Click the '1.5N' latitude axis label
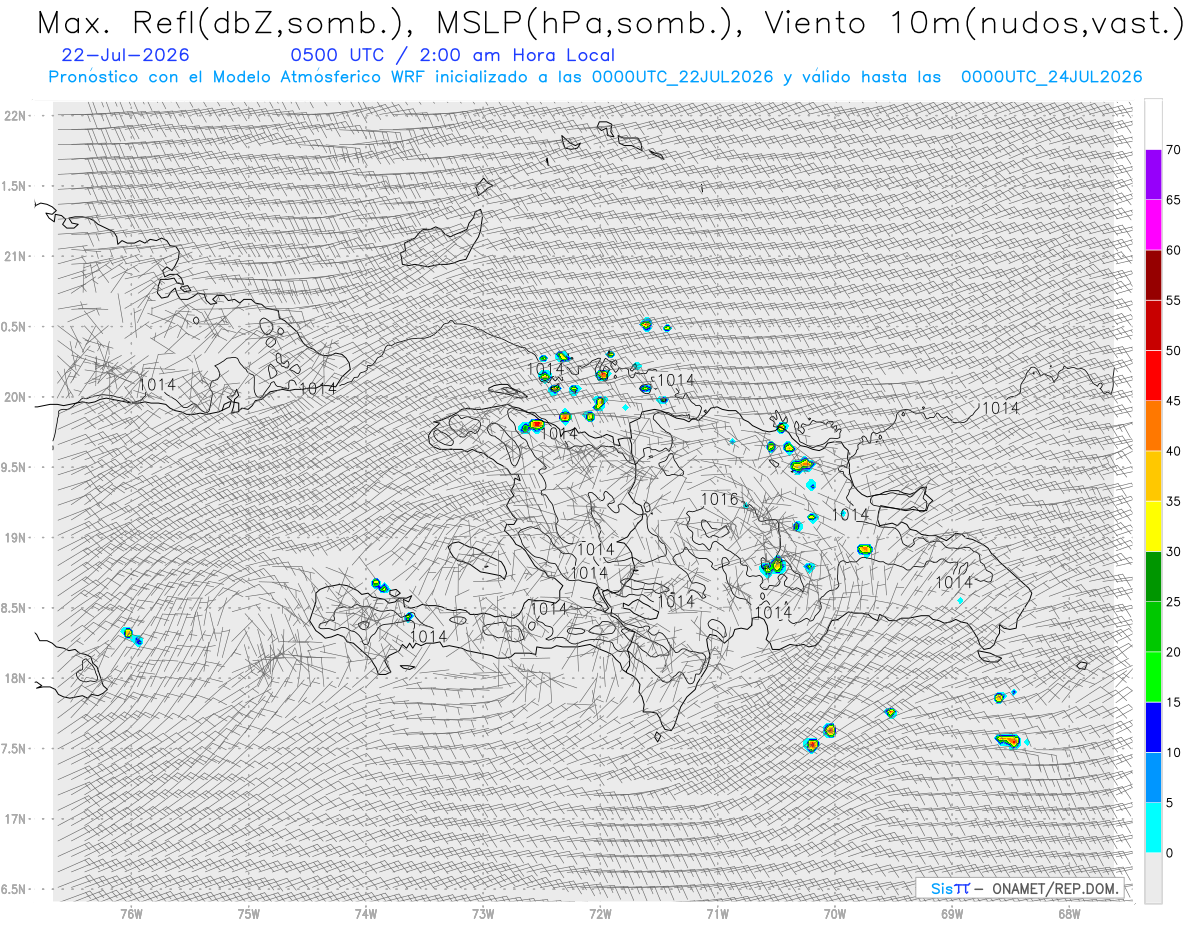The image size is (1200, 927). (x=14, y=186)
